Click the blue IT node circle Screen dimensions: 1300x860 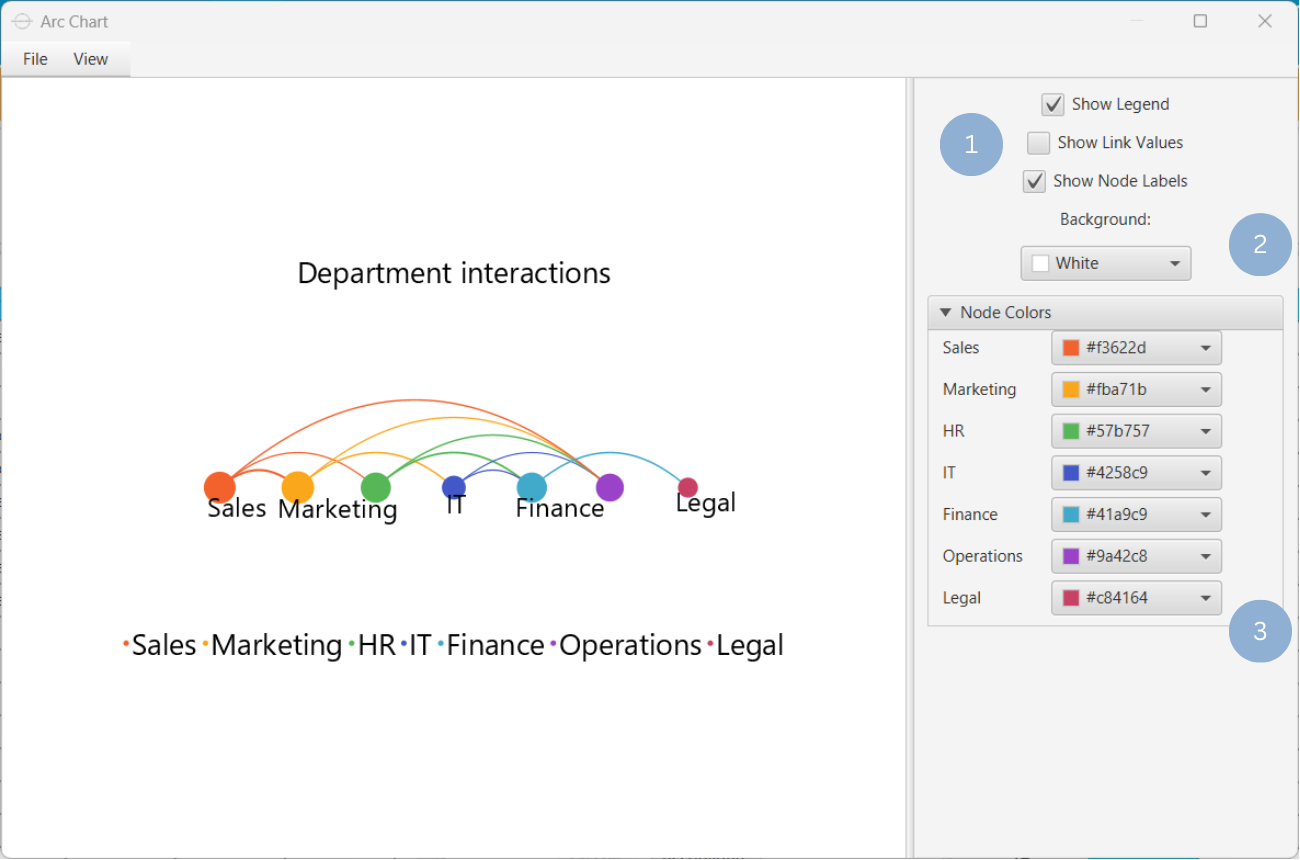454,487
